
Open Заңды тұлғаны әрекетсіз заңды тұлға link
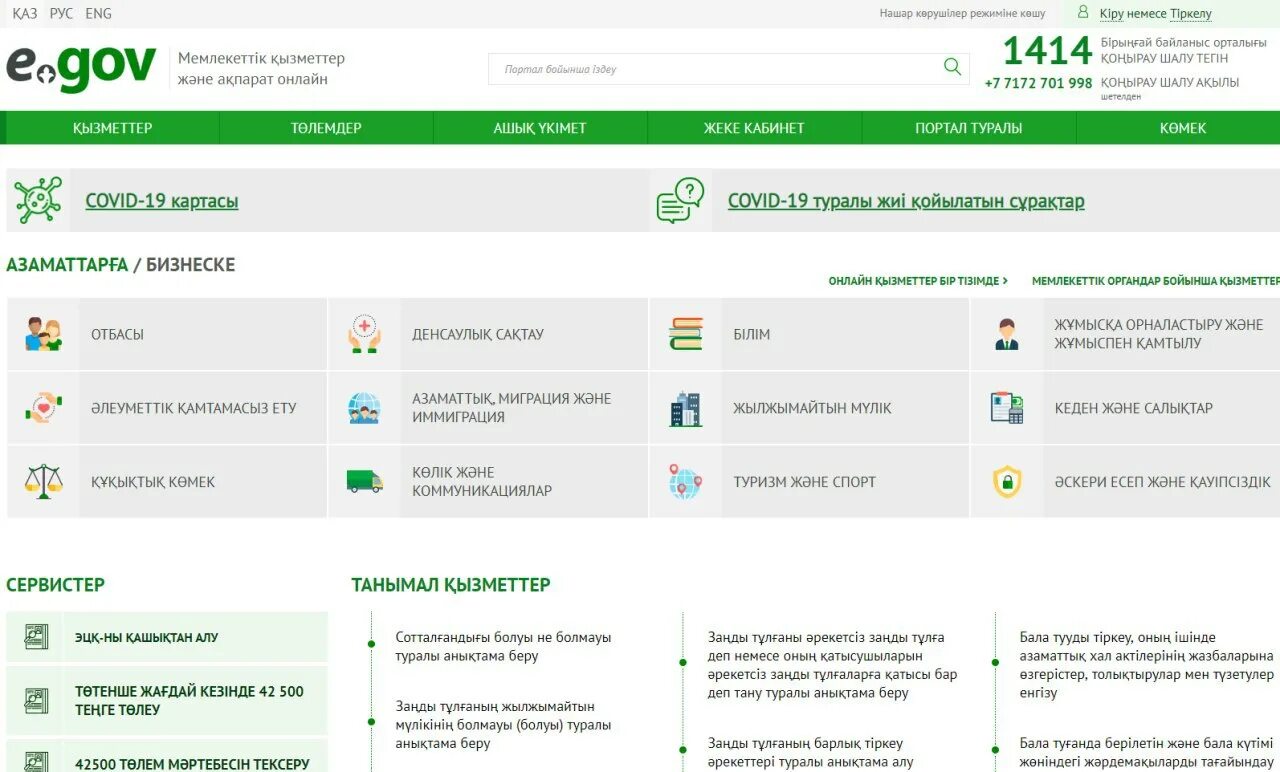pos(832,665)
